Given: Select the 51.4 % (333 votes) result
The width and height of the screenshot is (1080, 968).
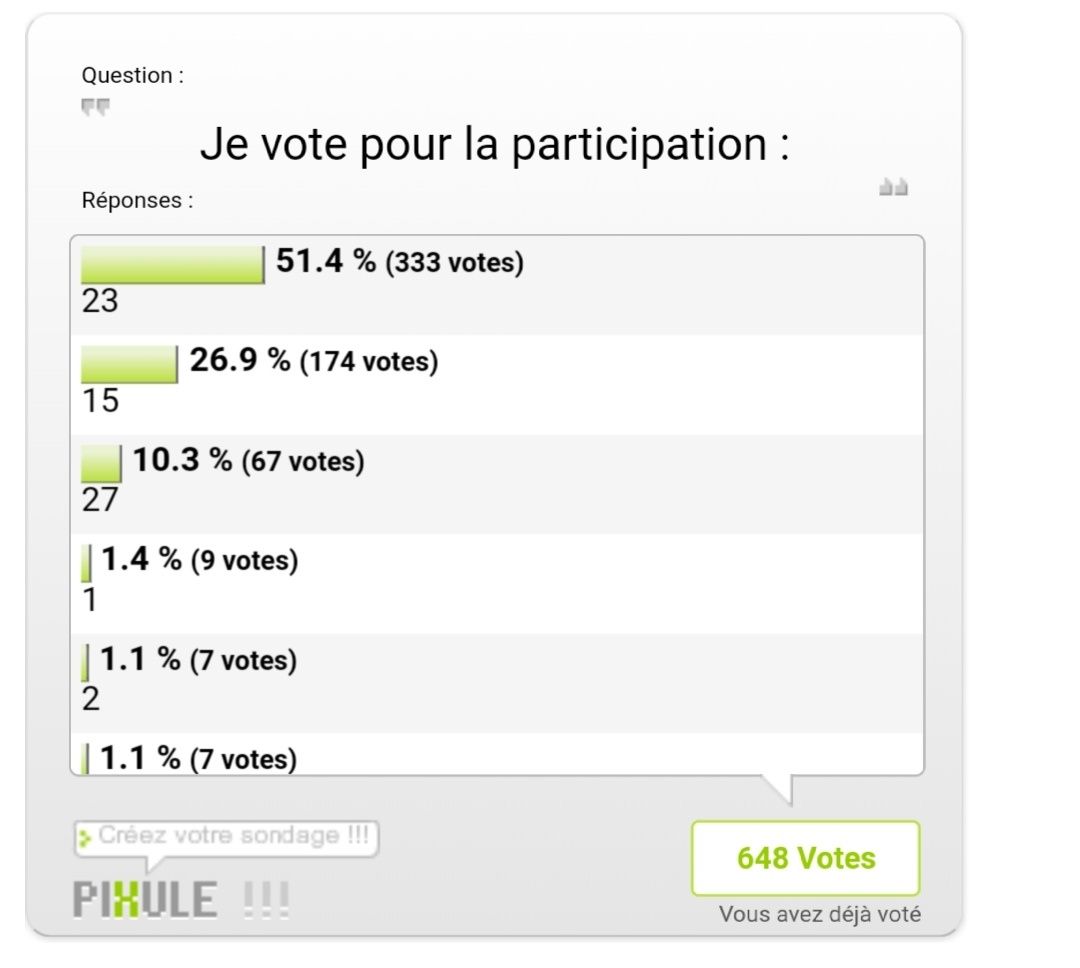Looking at the screenshot, I should pos(399,262).
